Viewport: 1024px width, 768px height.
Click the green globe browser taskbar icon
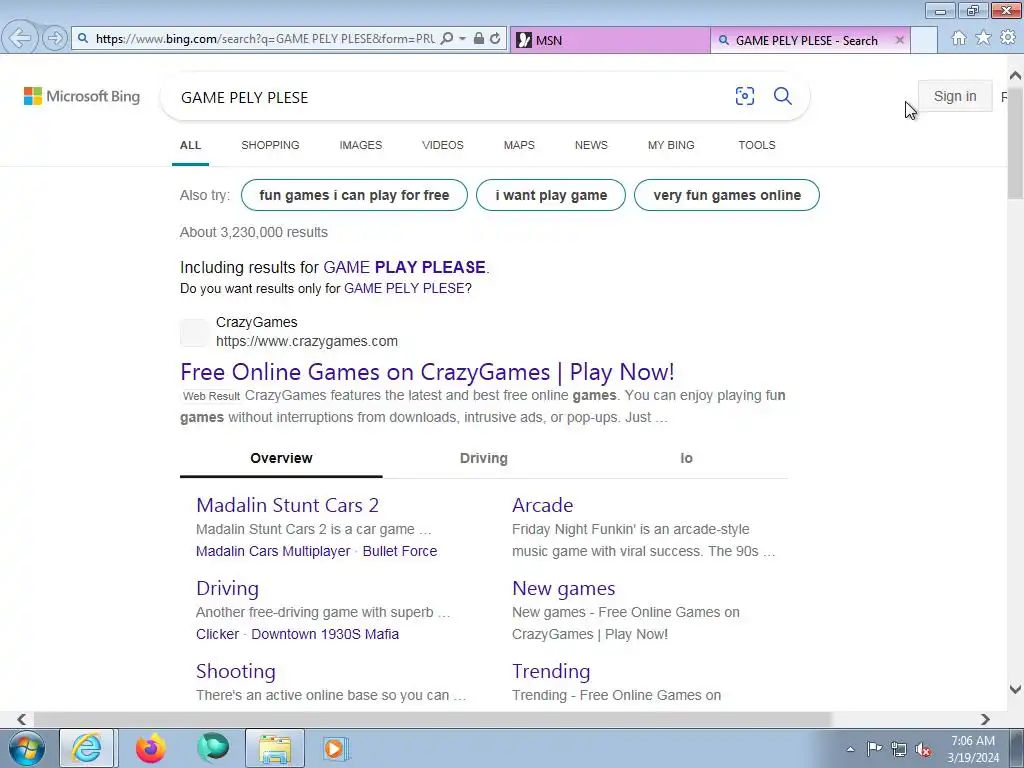click(213, 748)
